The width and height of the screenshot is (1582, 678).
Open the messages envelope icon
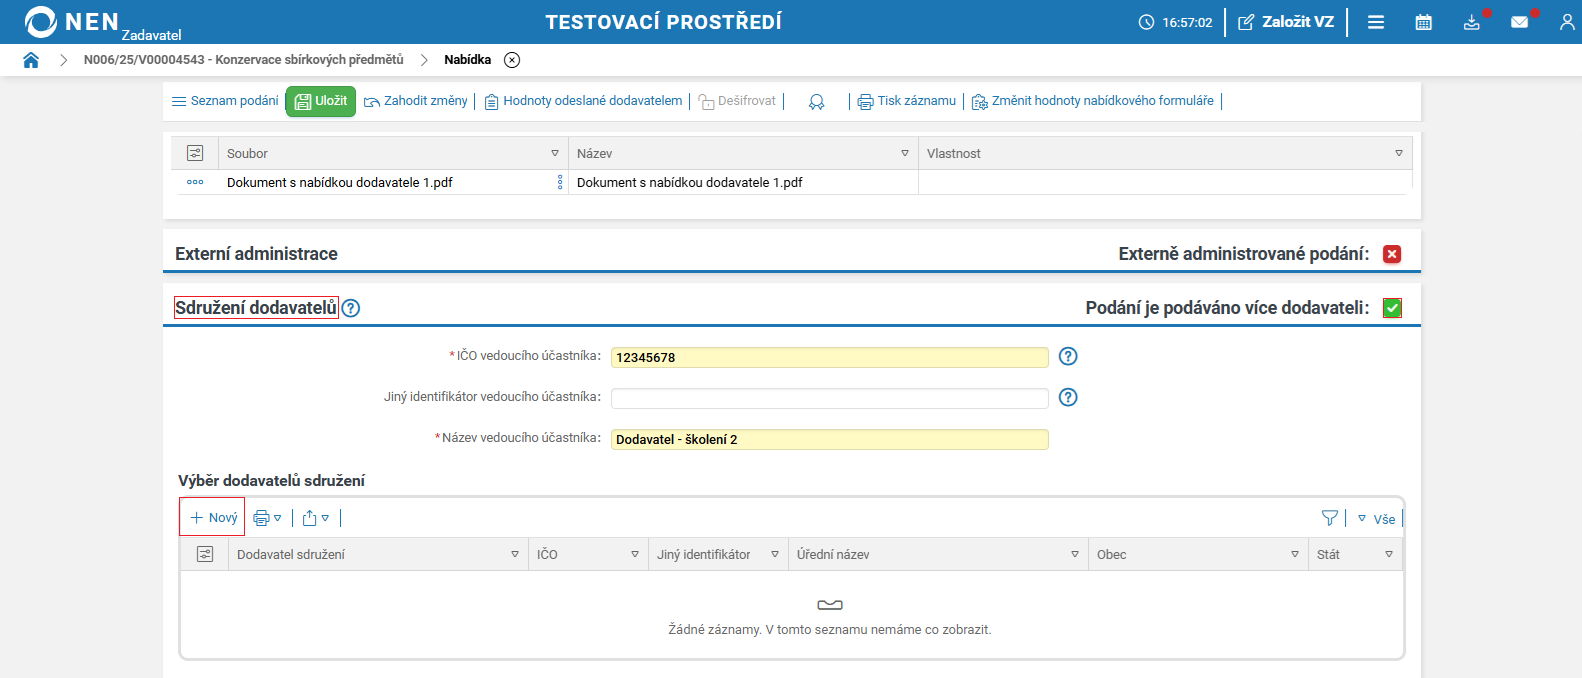pyautogui.click(x=1520, y=22)
